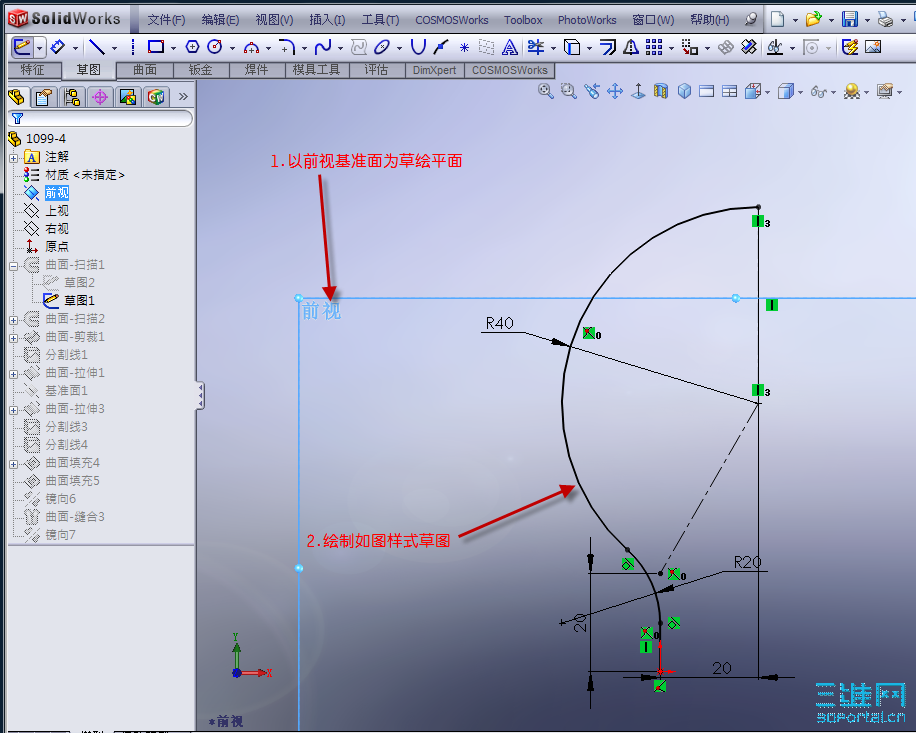Viewport: 916px width, 733px height.
Task: Open the Line tool dropdown arrow
Action: pos(114,48)
